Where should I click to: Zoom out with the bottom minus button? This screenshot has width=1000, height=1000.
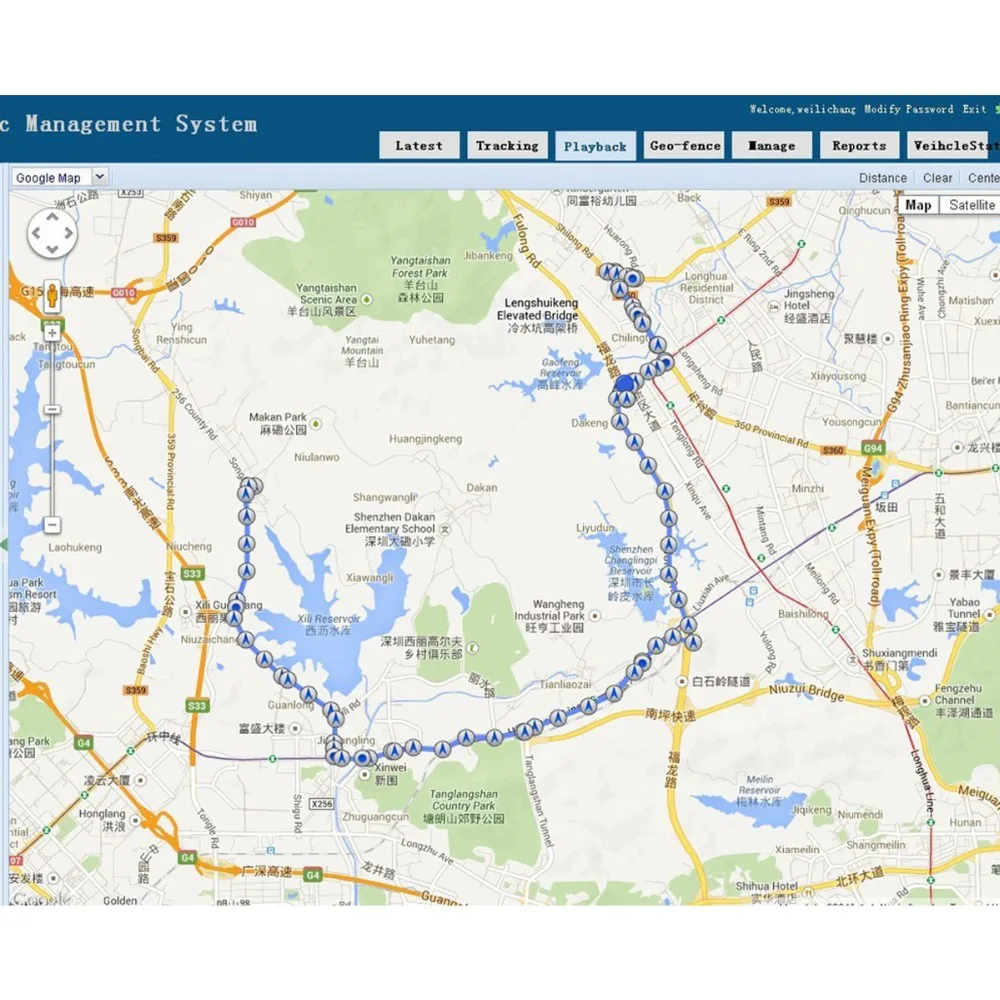pos(52,525)
